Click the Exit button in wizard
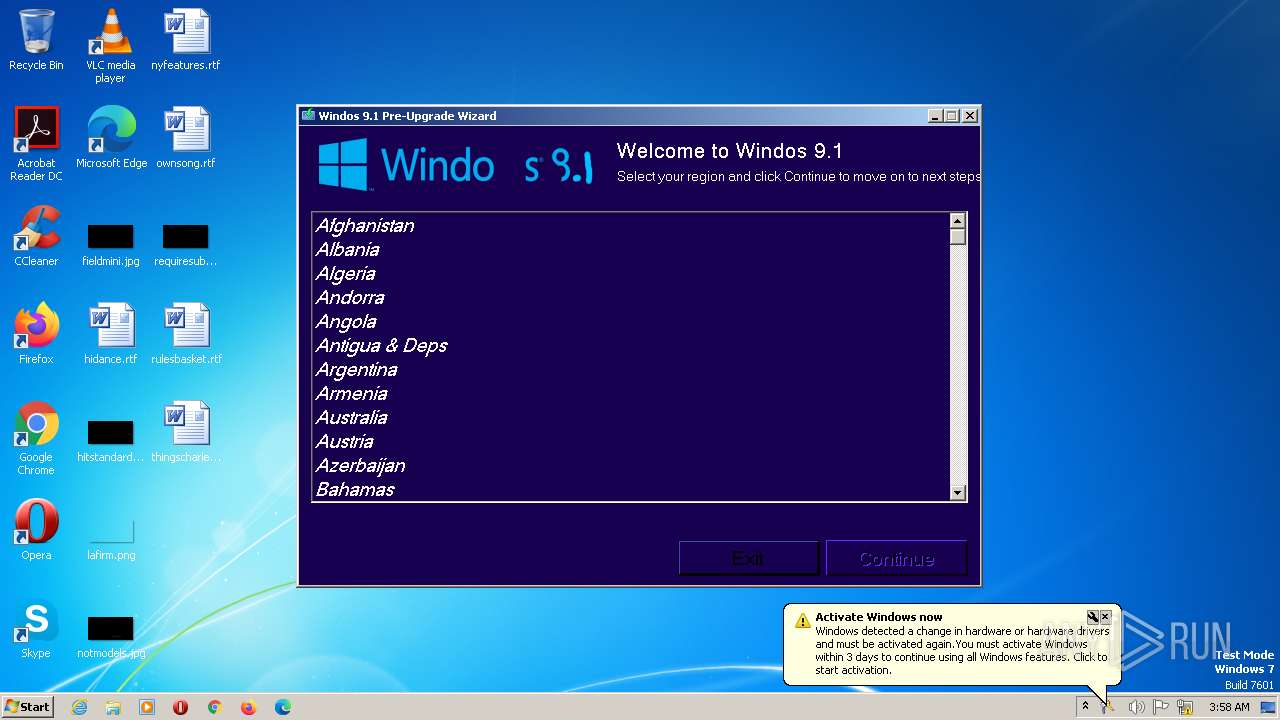The image size is (1280, 720). (748, 558)
